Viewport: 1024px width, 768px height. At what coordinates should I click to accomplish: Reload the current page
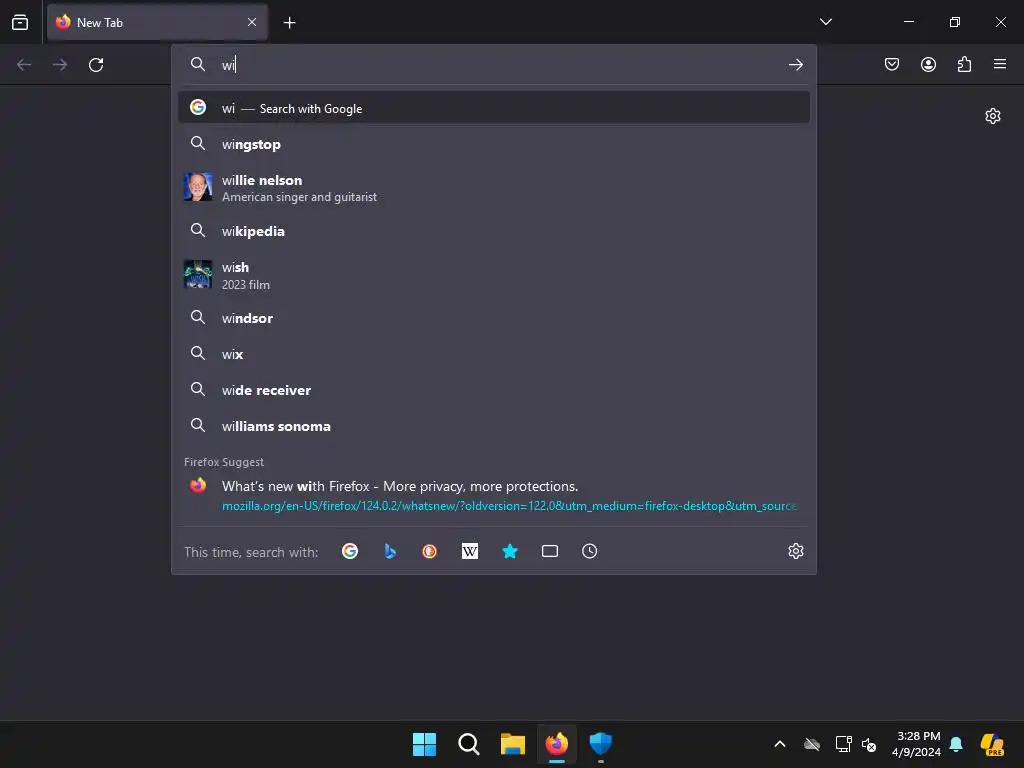96,65
